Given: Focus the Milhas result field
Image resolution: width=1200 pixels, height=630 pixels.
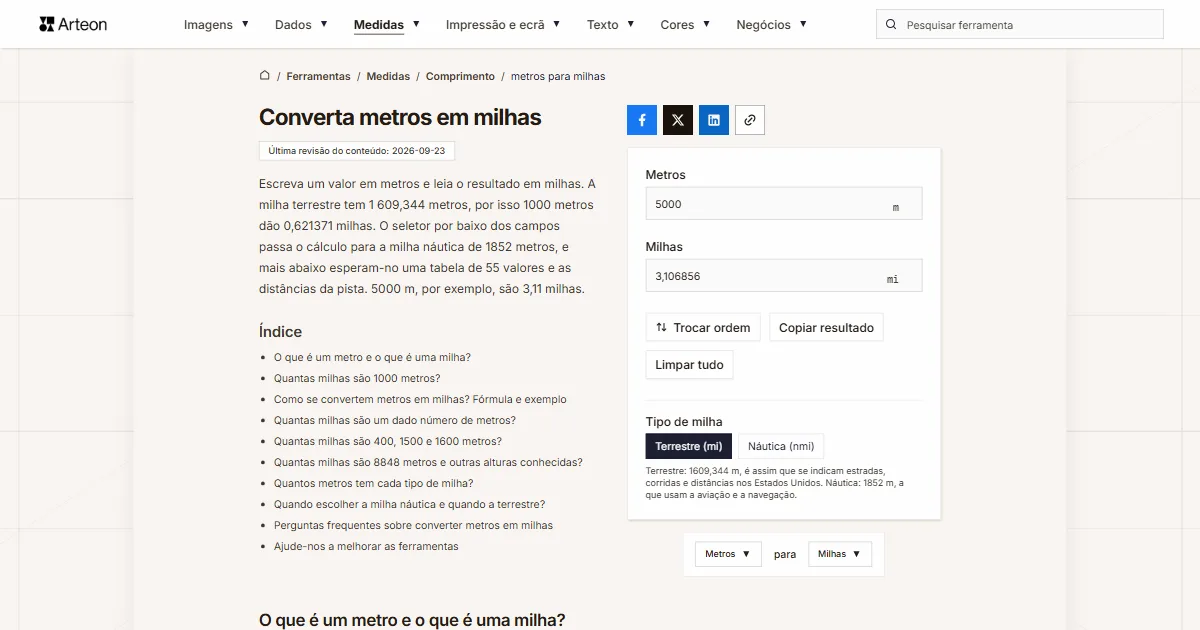Looking at the screenshot, I should 784,276.
